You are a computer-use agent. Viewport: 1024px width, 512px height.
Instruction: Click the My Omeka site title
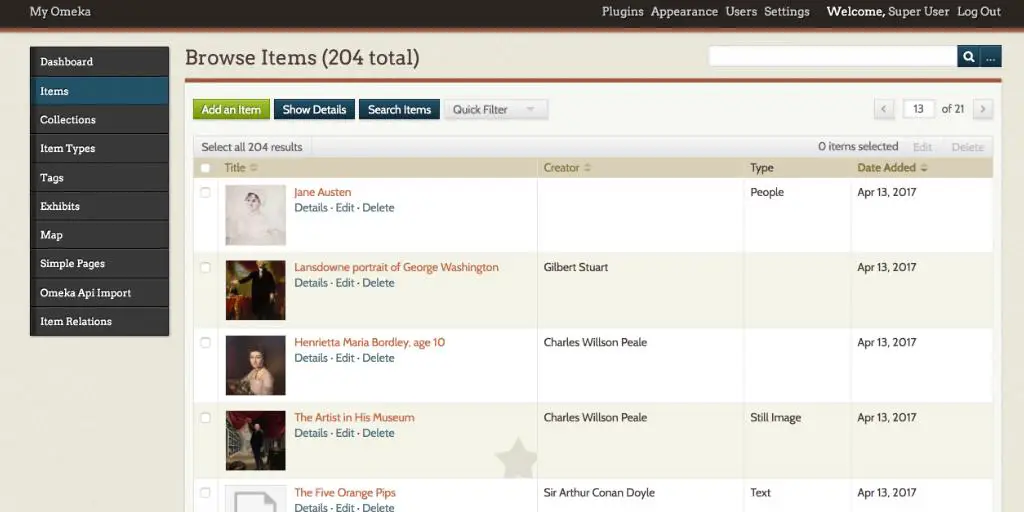tap(60, 12)
